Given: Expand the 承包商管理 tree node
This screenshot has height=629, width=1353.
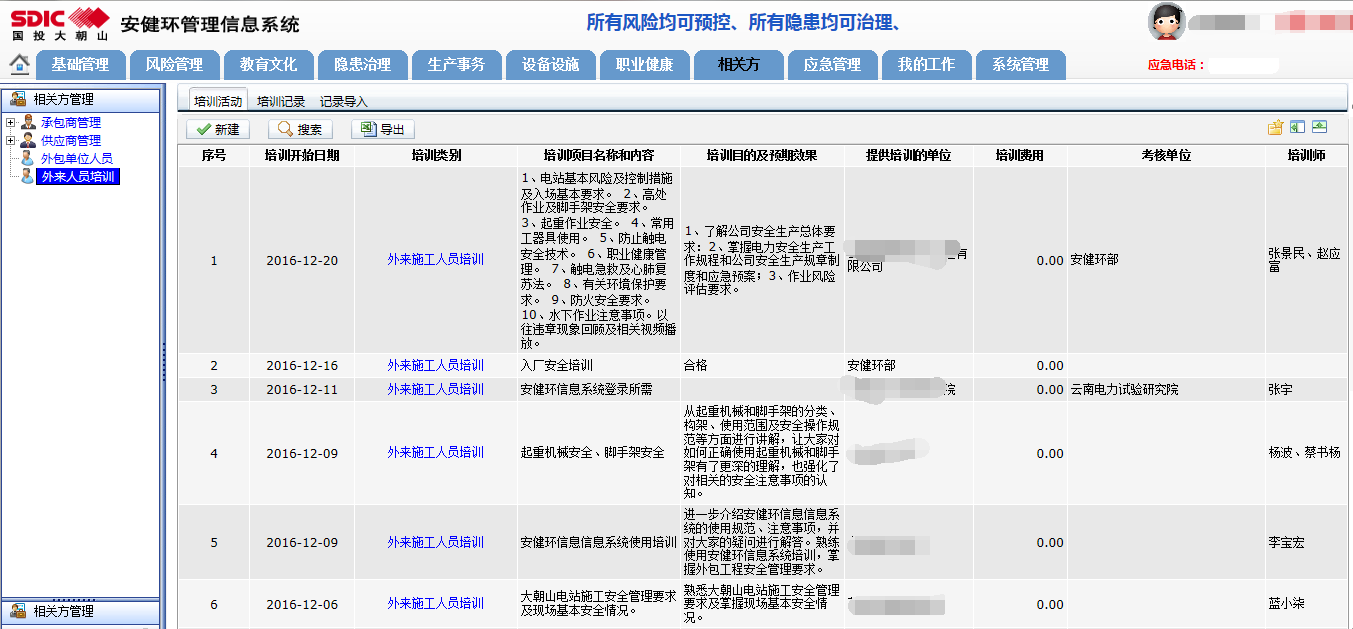Looking at the screenshot, I should pos(10,123).
